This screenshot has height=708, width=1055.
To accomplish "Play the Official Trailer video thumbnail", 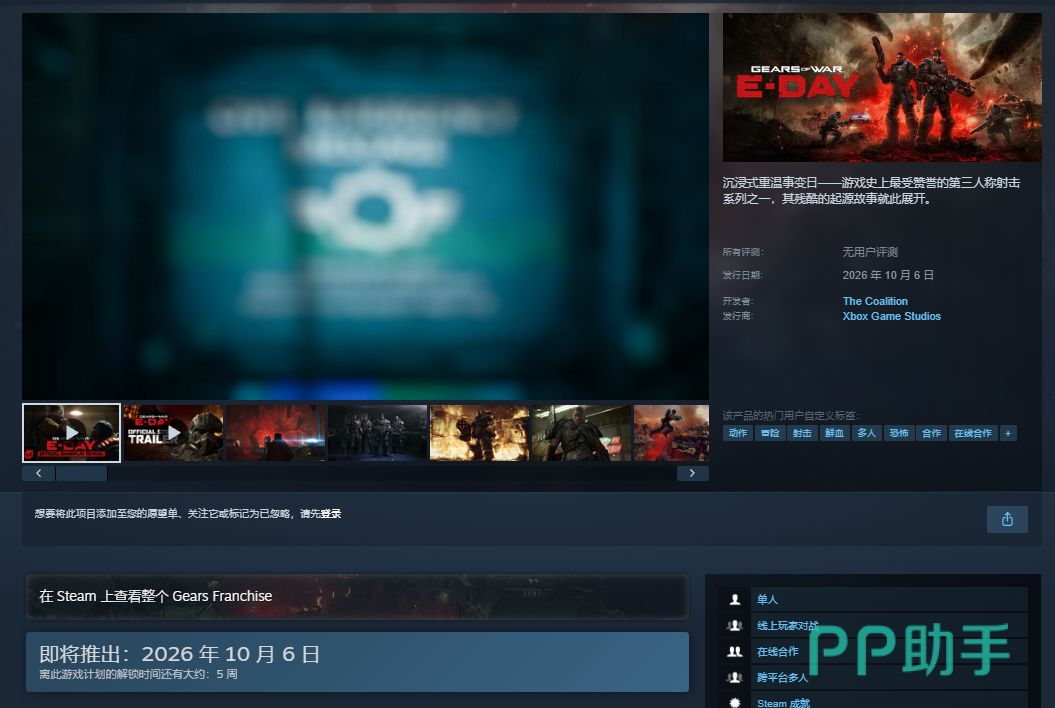I will (174, 433).
